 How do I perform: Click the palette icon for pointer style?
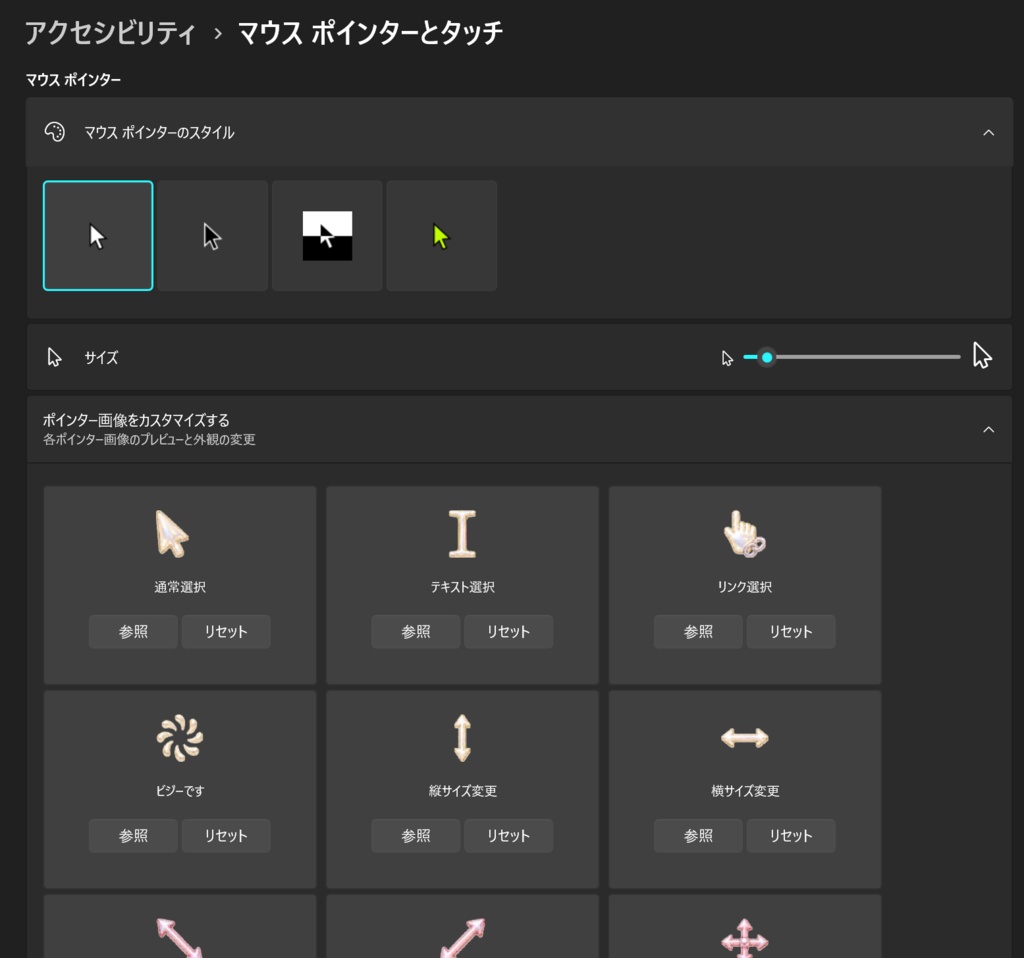(x=55, y=132)
